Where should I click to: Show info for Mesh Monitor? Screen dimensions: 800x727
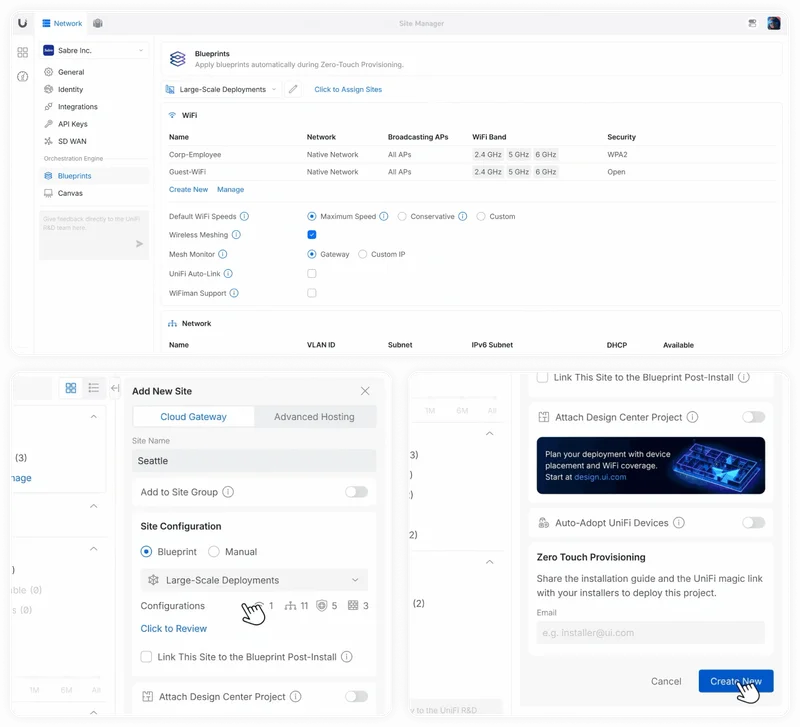click(x=223, y=254)
